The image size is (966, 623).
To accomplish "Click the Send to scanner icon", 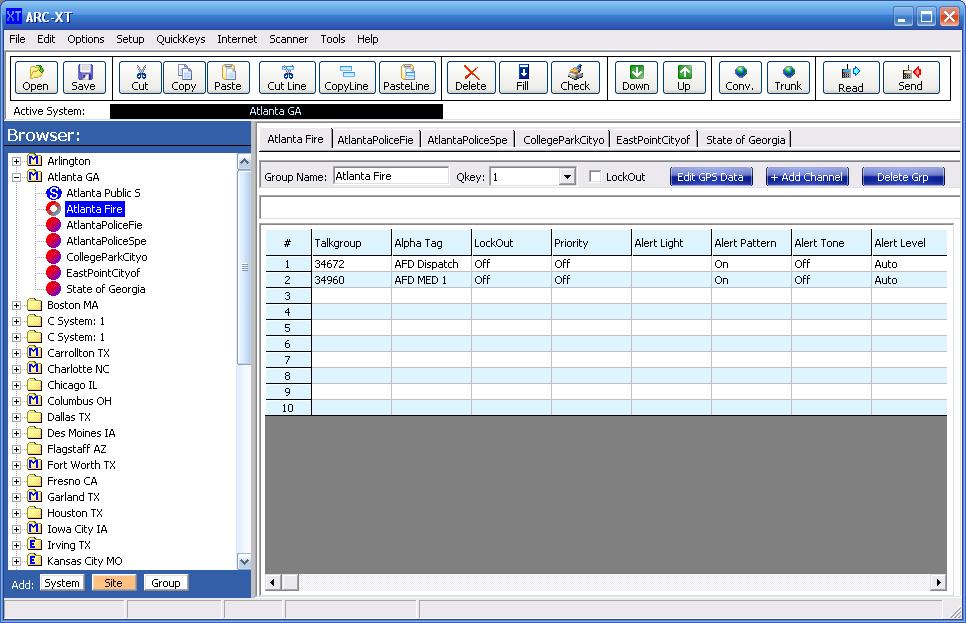I will click(x=911, y=78).
